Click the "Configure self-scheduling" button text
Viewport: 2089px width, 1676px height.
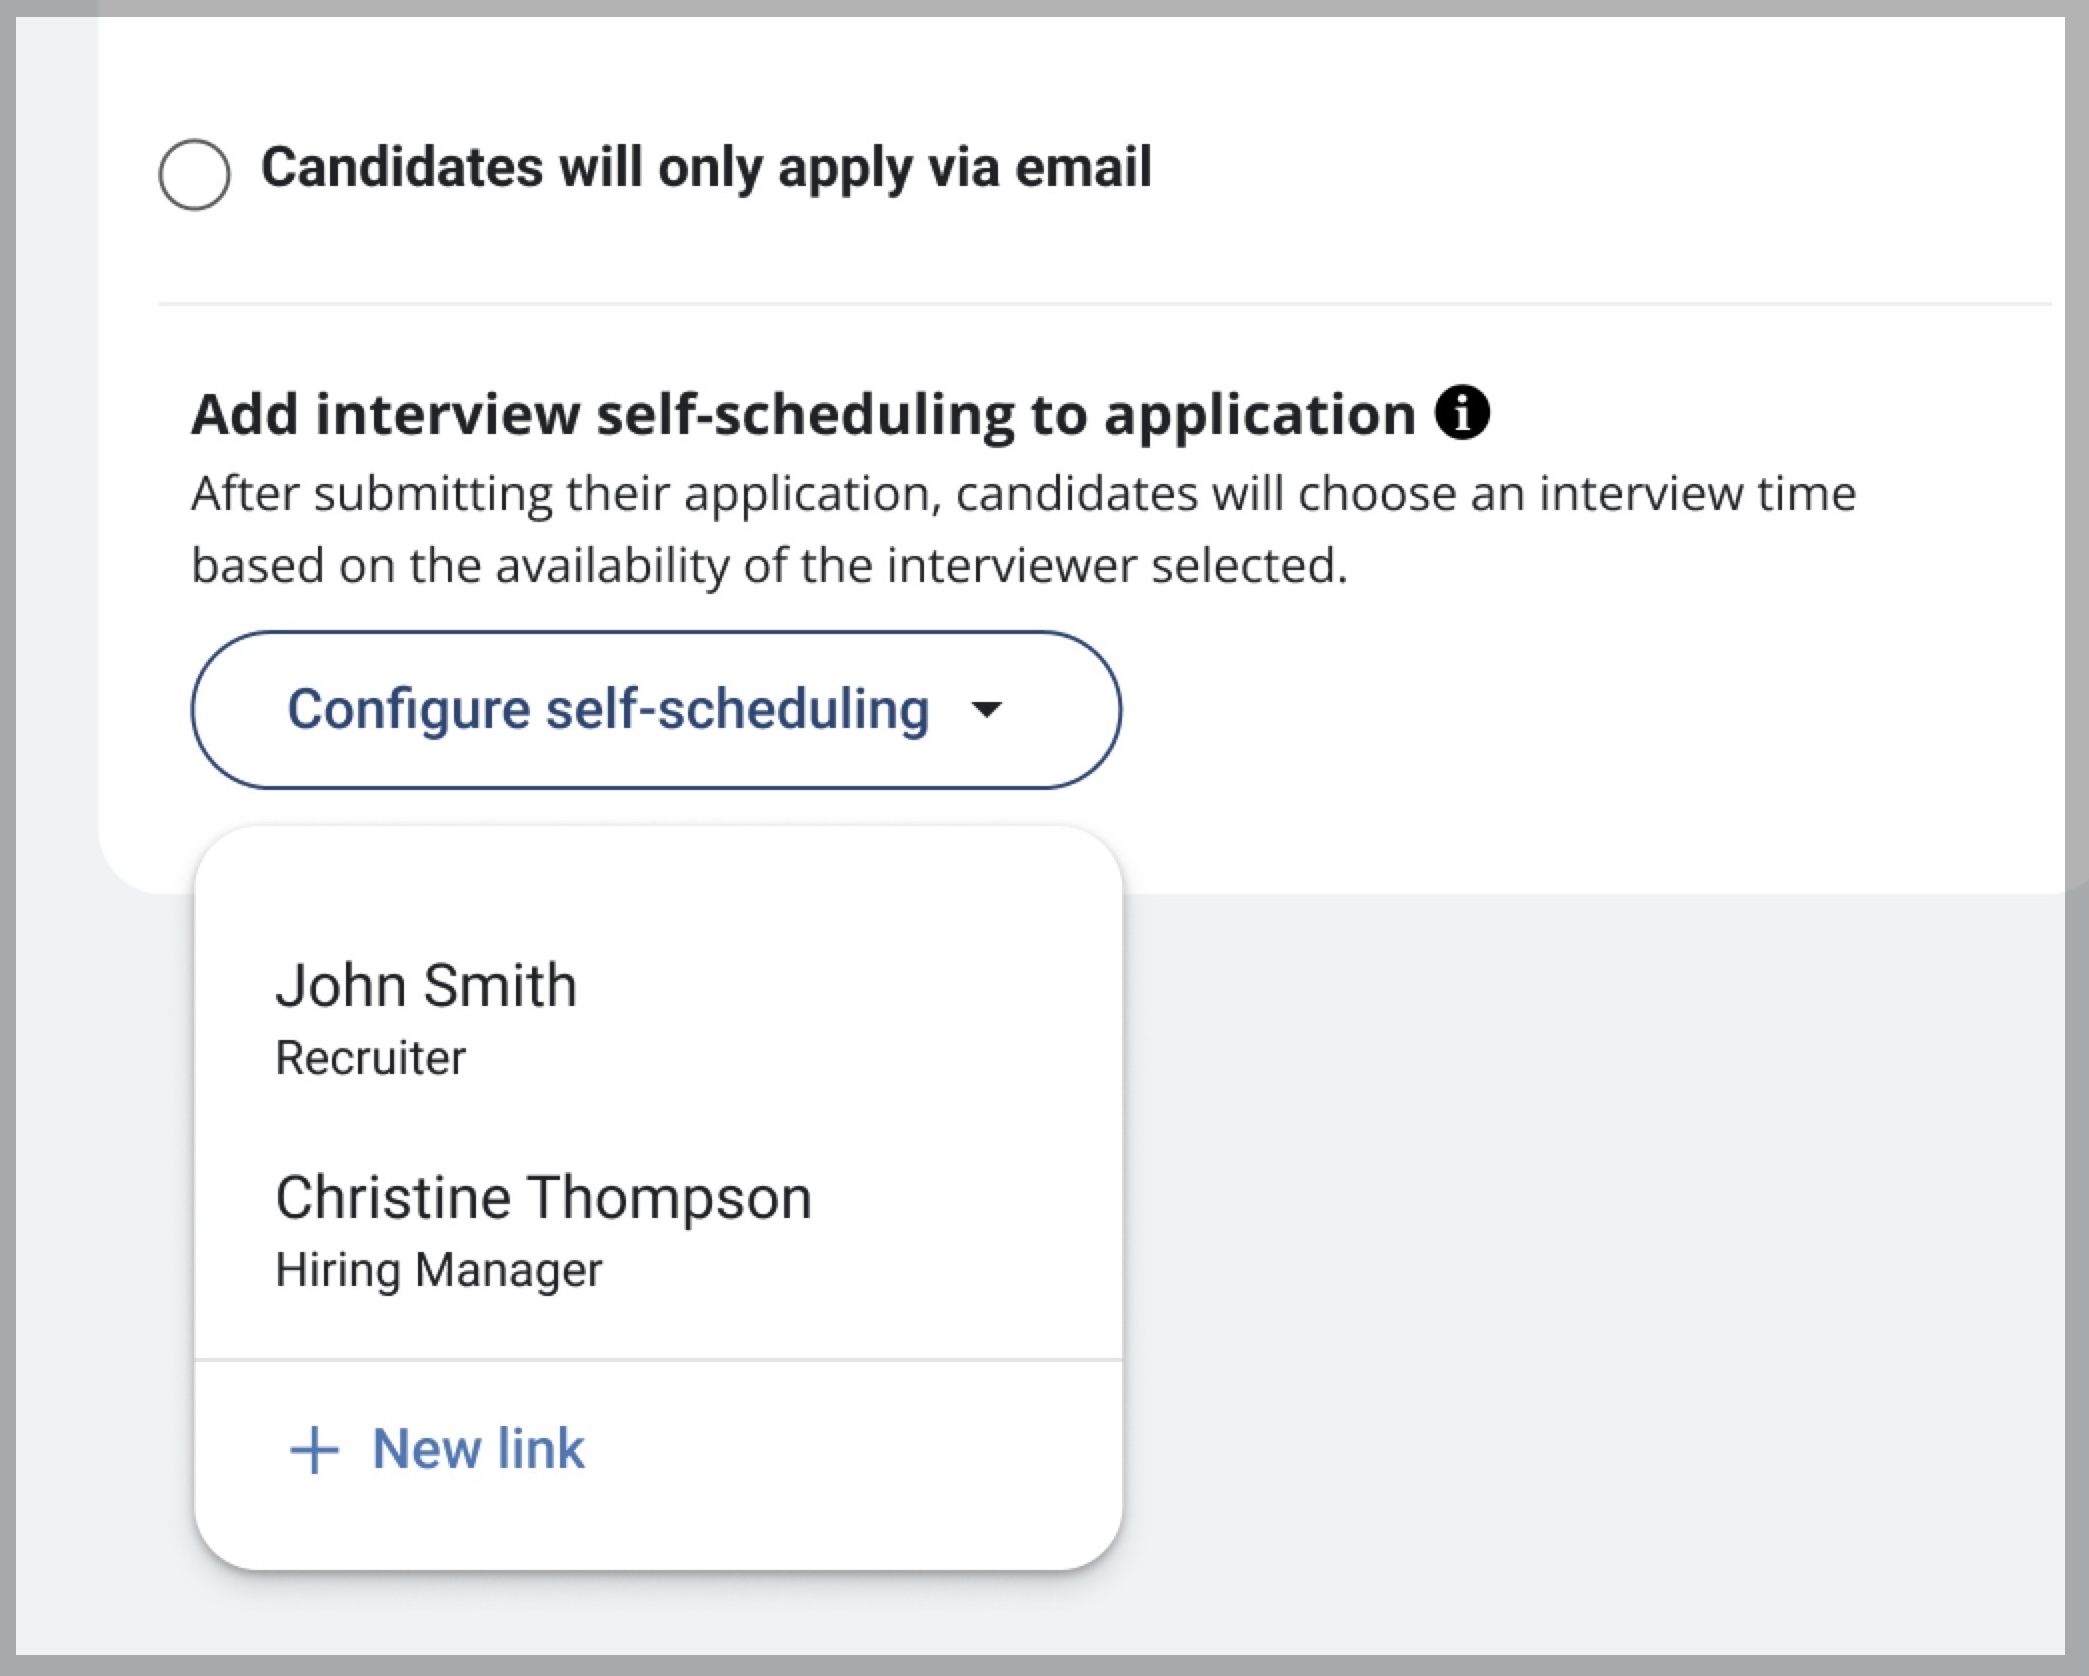click(608, 710)
